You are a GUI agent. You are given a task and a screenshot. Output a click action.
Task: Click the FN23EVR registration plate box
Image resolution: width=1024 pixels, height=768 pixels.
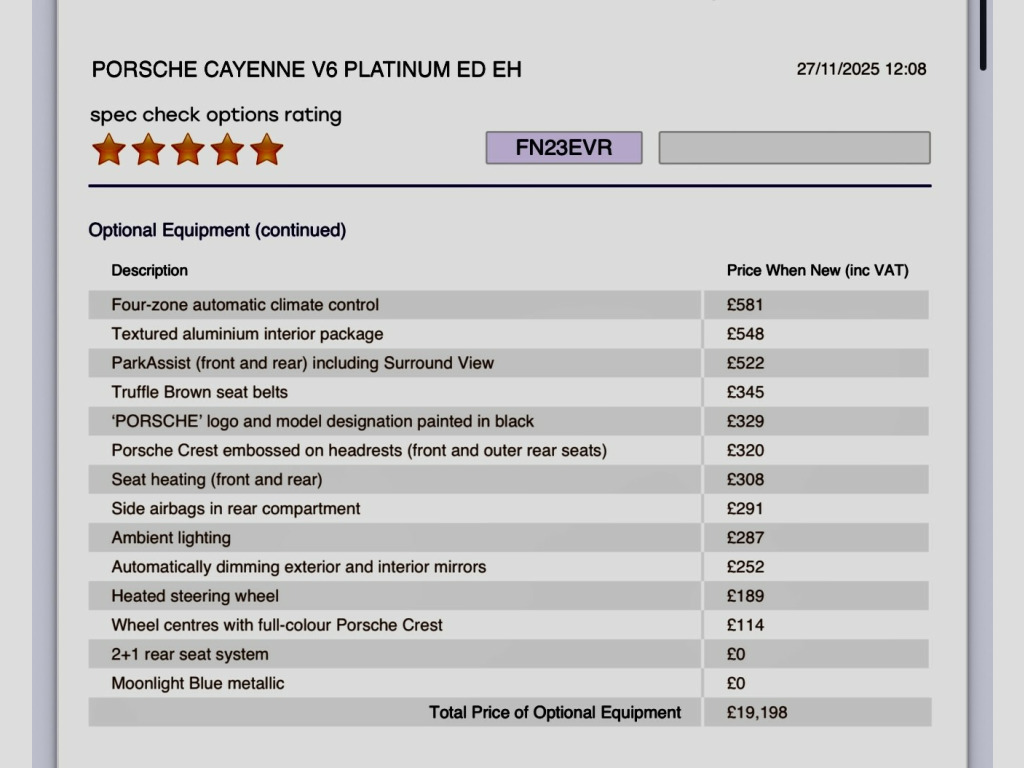pyautogui.click(x=564, y=148)
